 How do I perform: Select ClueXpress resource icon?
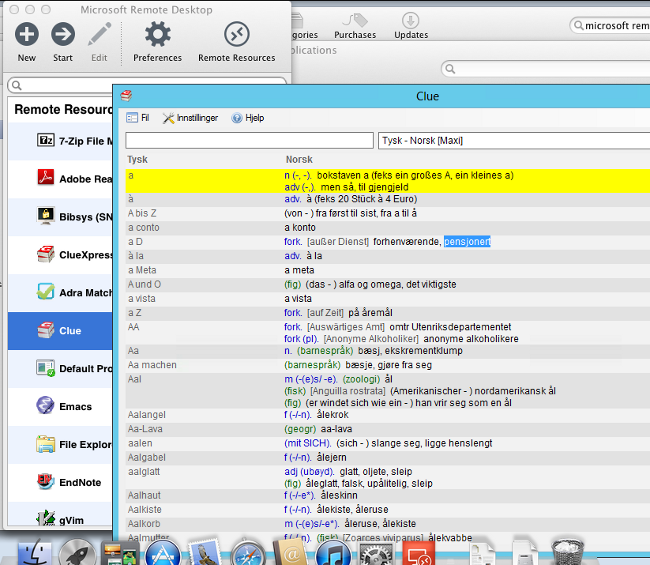pyautogui.click(x=46, y=254)
